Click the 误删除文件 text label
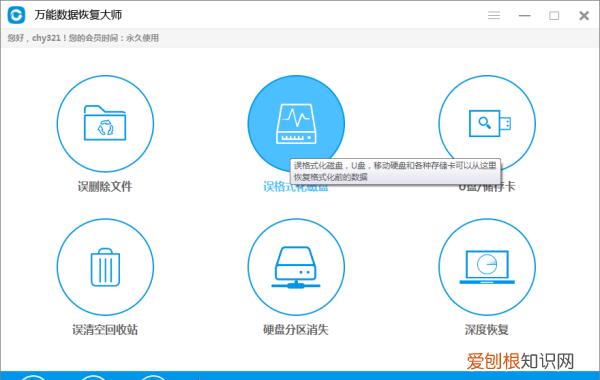This screenshot has height=380, width=600. 105,187
